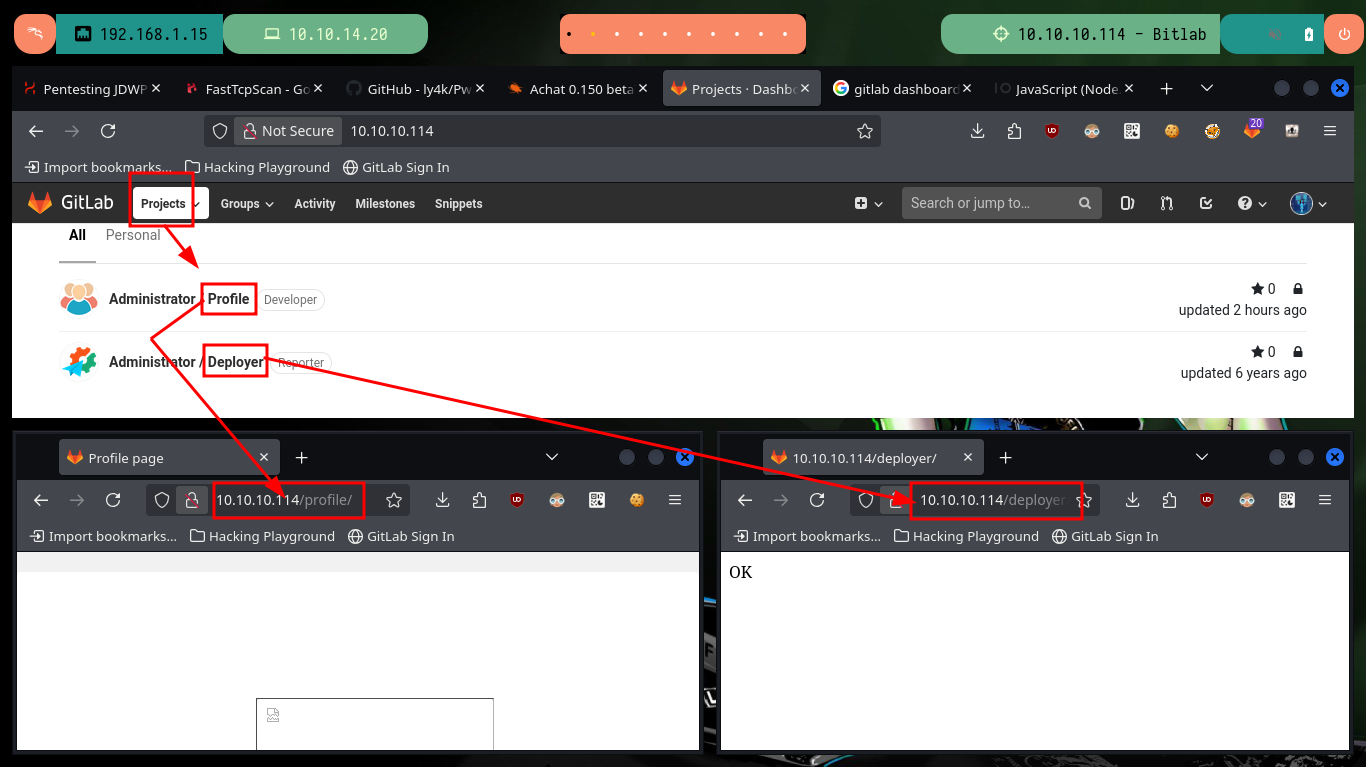Click the Activity link in navbar
Image resolution: width=1366 pixels, height=767 pixels.
click(x=315, y=203)
